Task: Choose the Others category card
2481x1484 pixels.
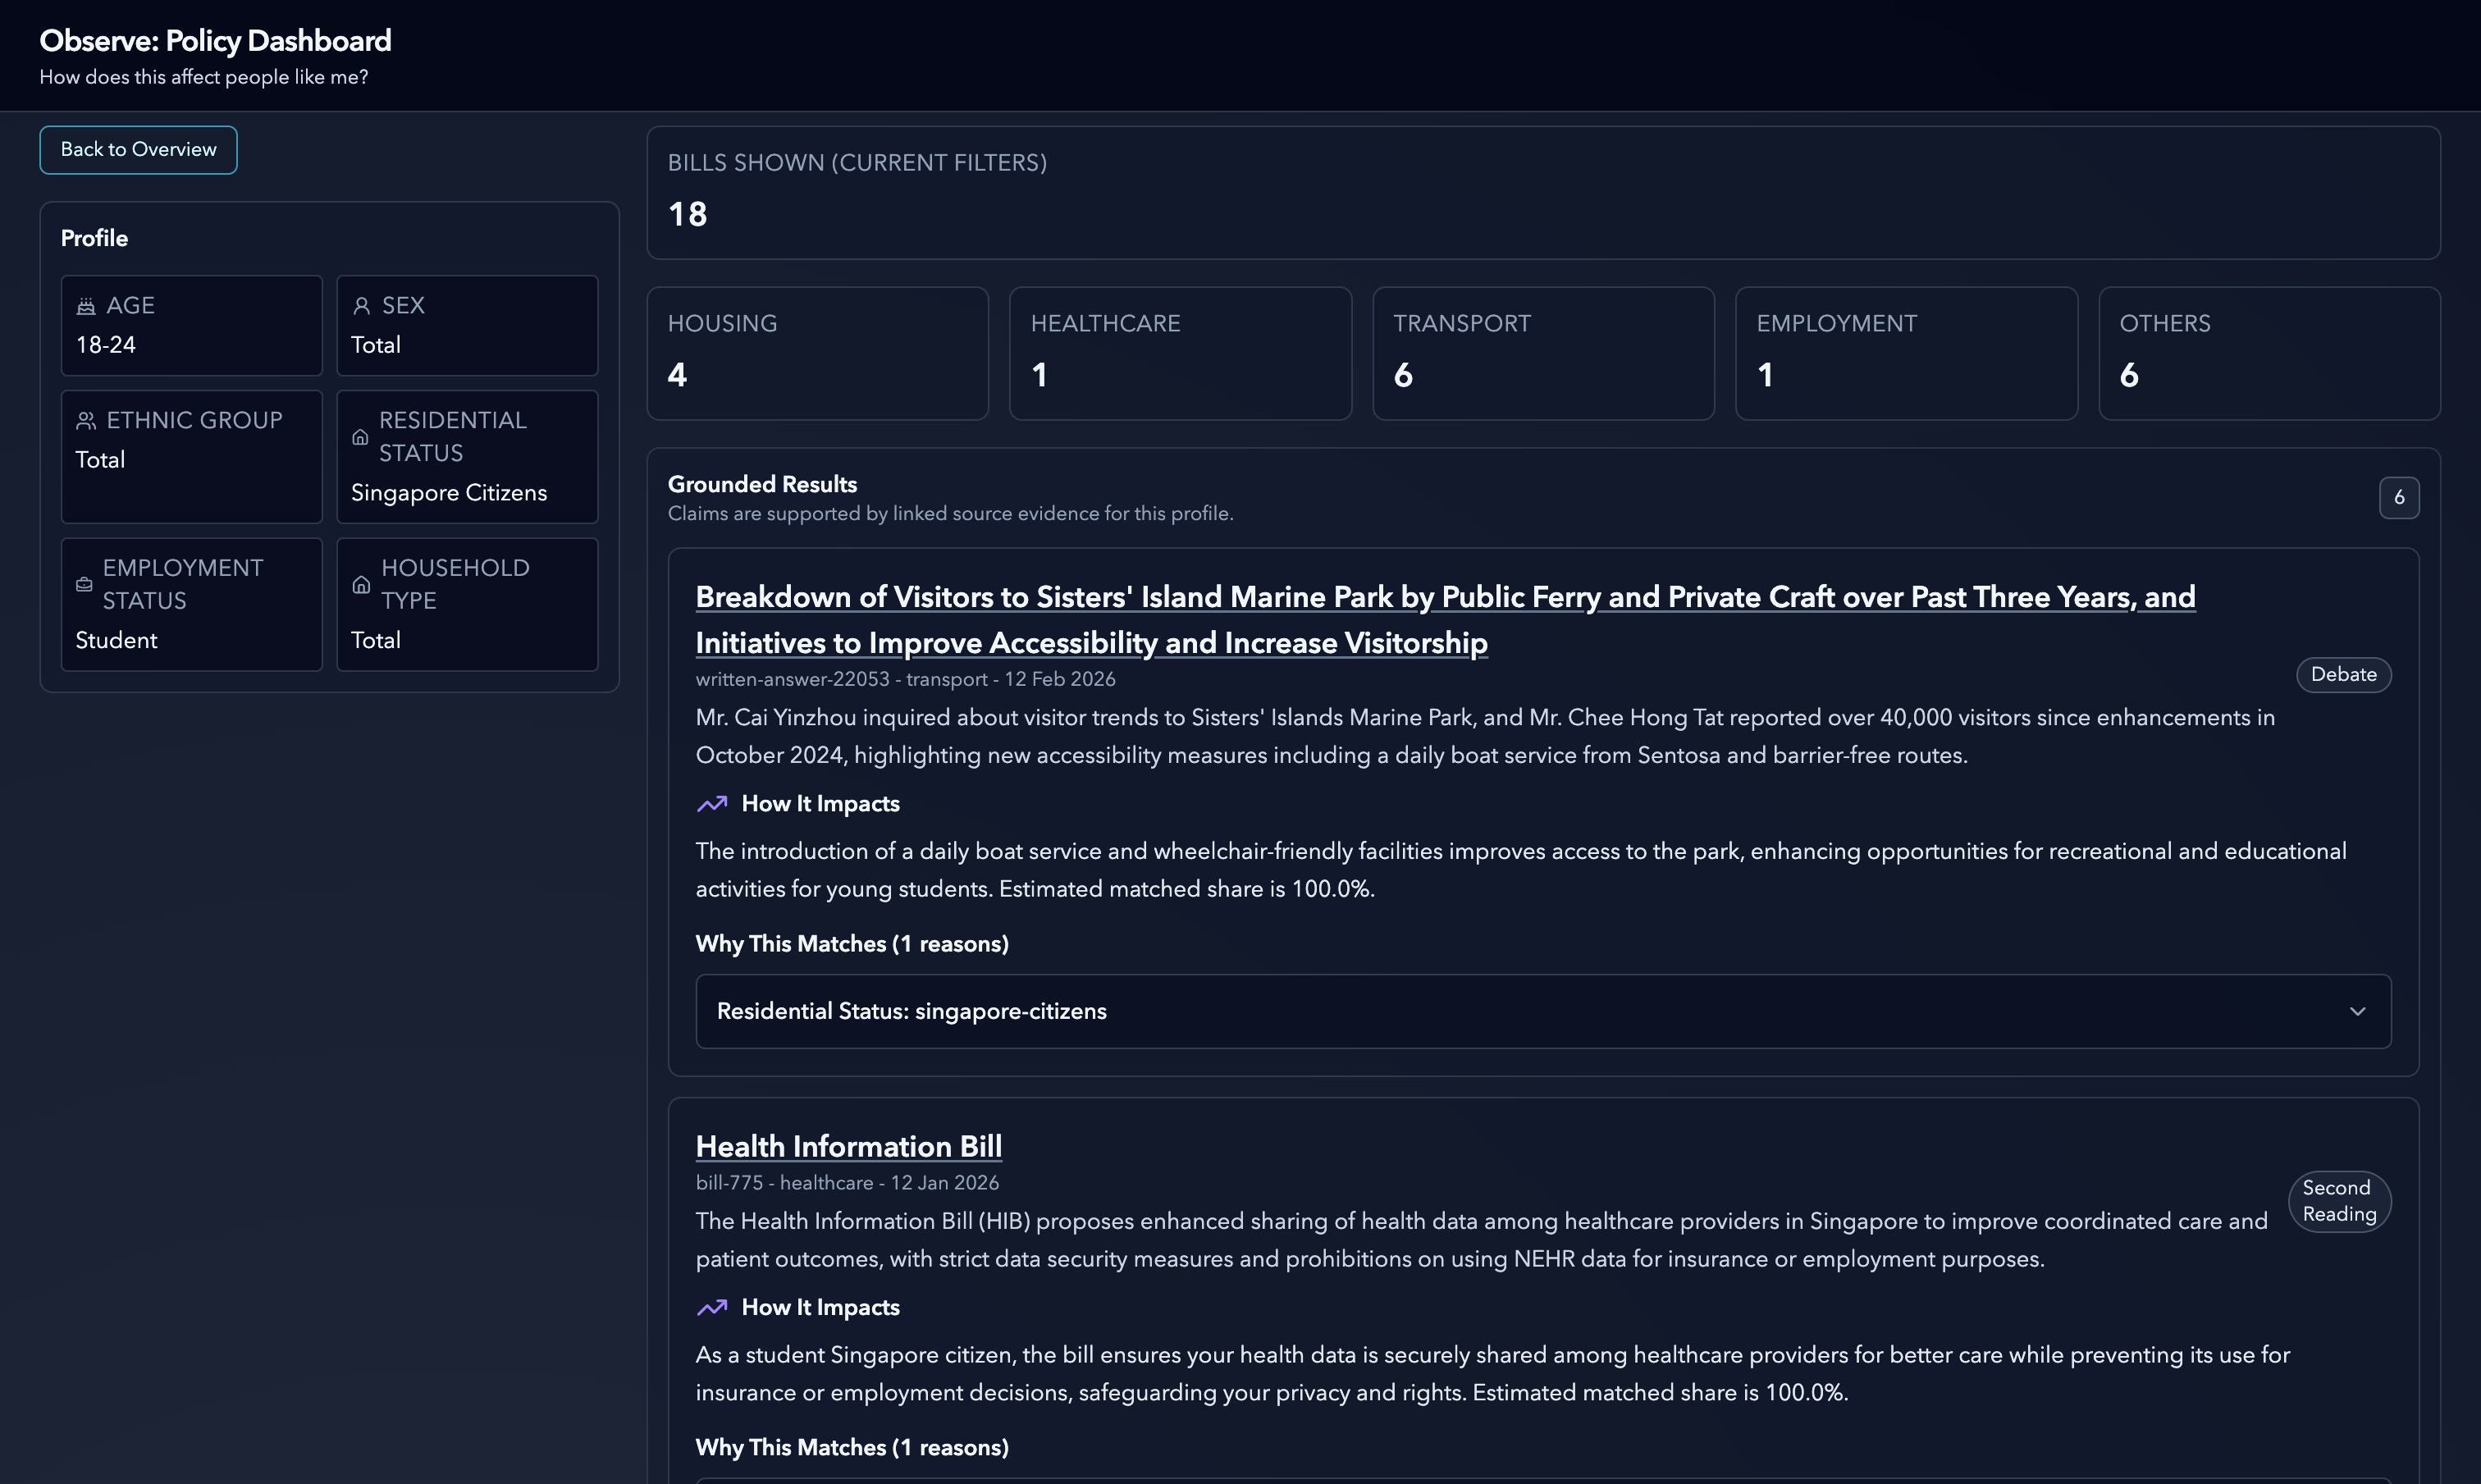Action: pos(2268,353)
